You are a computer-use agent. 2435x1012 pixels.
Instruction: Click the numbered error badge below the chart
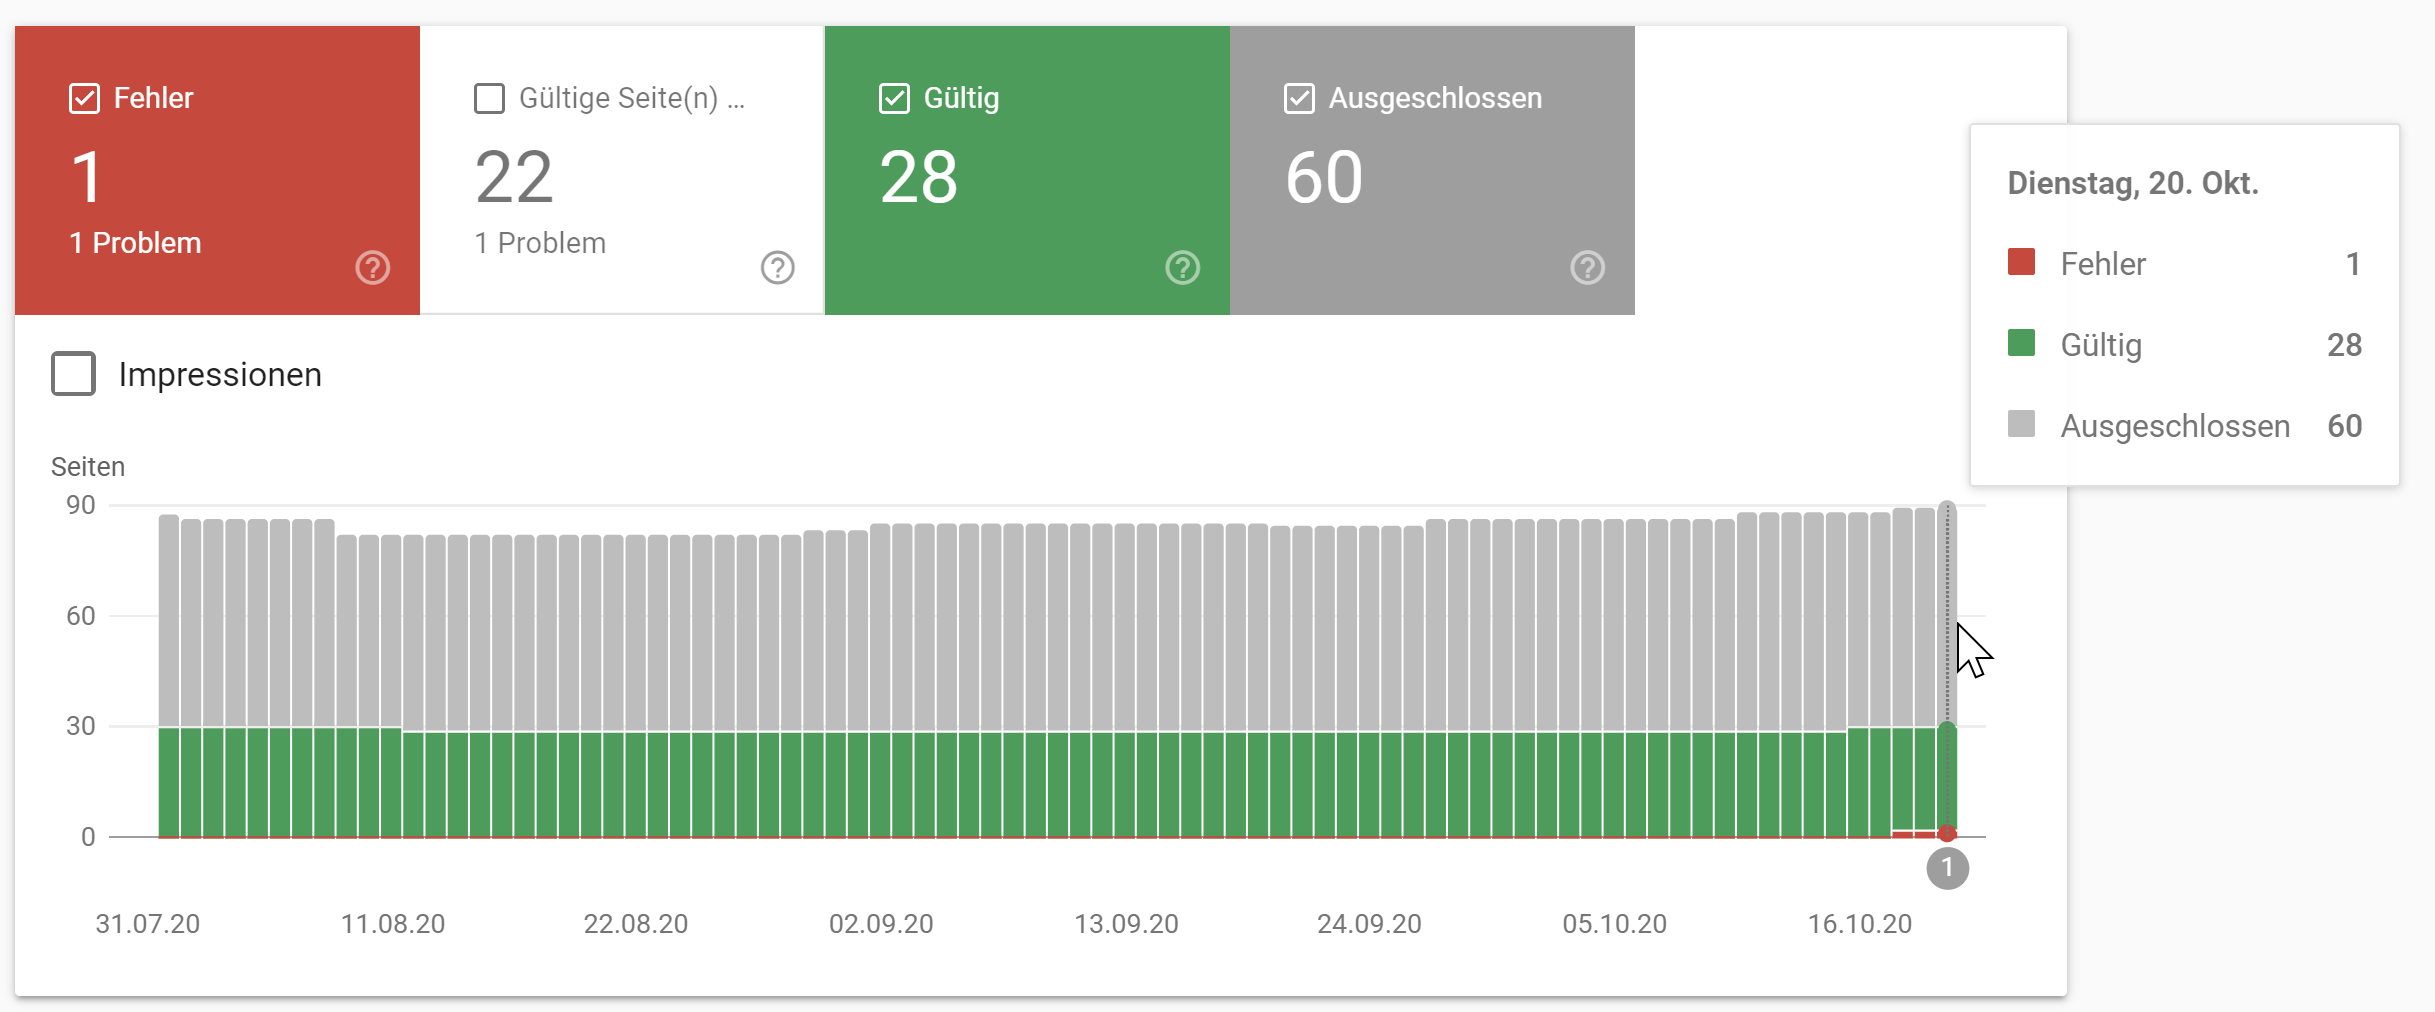coord(1946,869)
